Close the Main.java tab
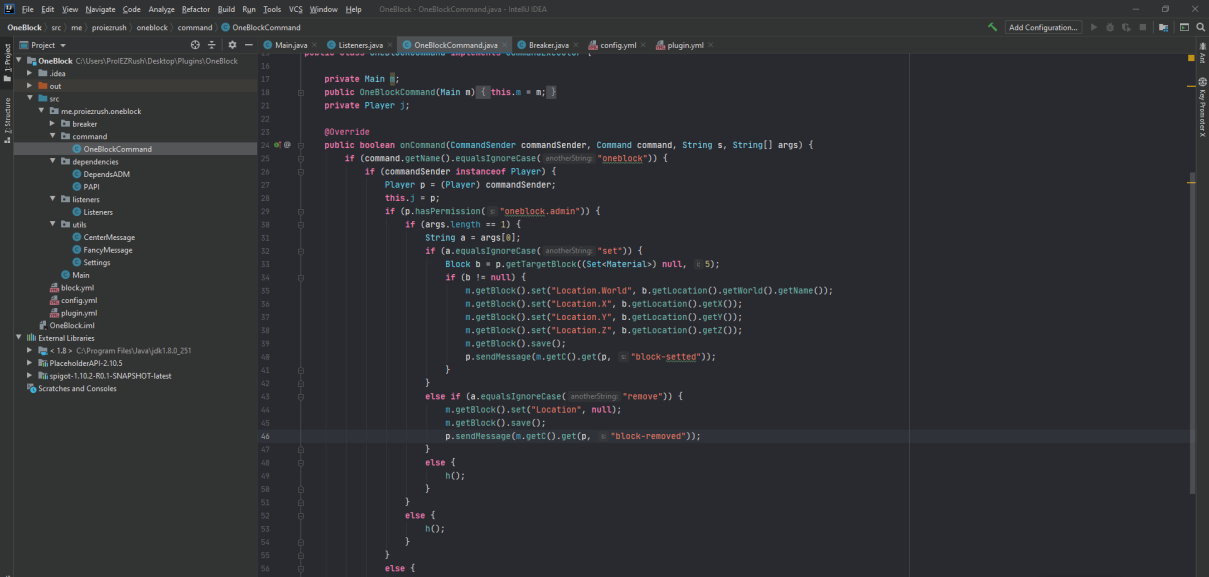 pos(314,45)
